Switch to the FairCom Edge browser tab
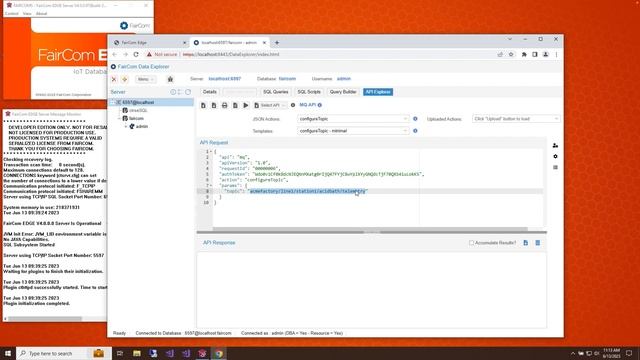640x360 pixels. 148,42
